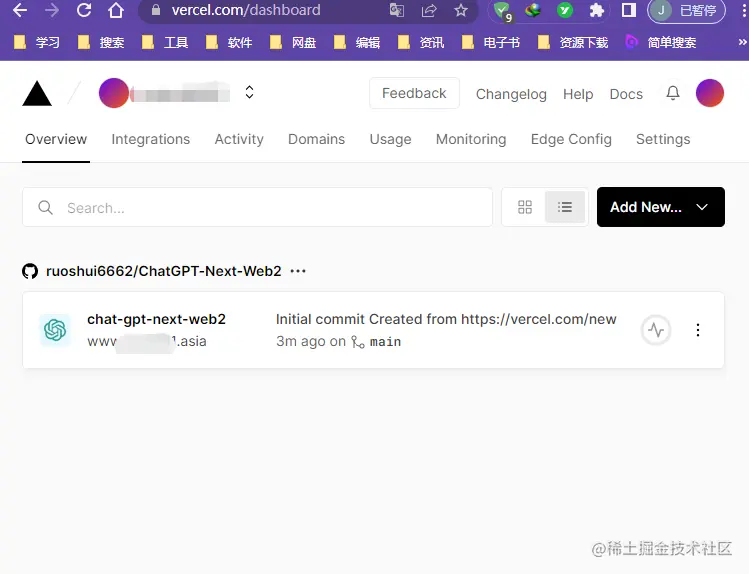Open the 简单搜索 bookmark
The width and height of the screenshot is (749, 574).
pos(661,43)
